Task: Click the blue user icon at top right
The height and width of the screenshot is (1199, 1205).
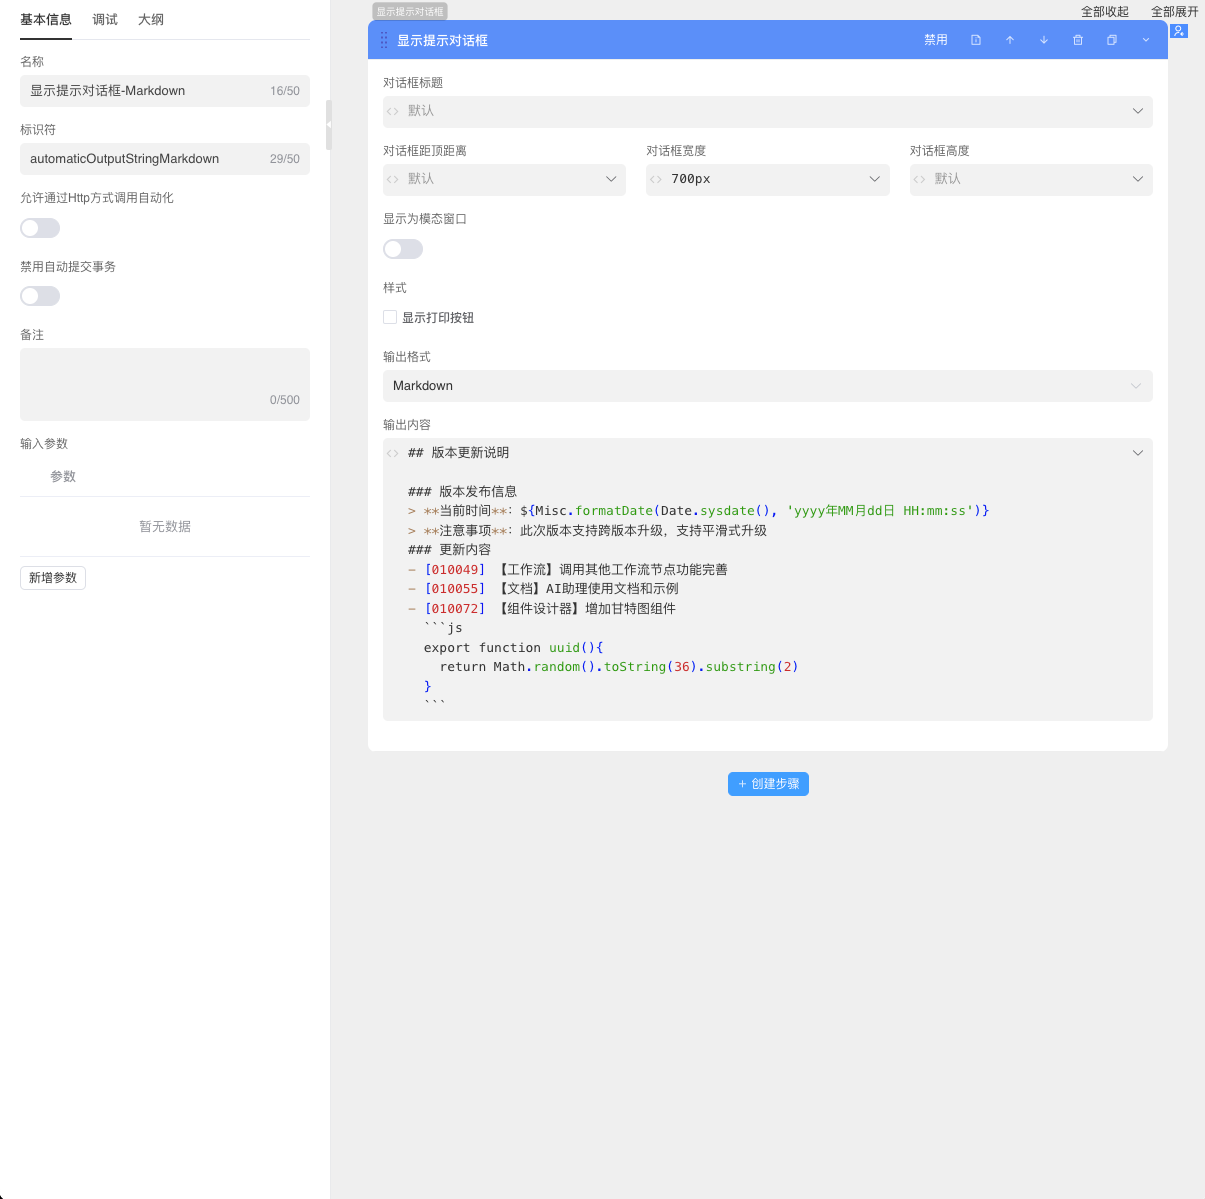Action: click(x=1180, y=31)
